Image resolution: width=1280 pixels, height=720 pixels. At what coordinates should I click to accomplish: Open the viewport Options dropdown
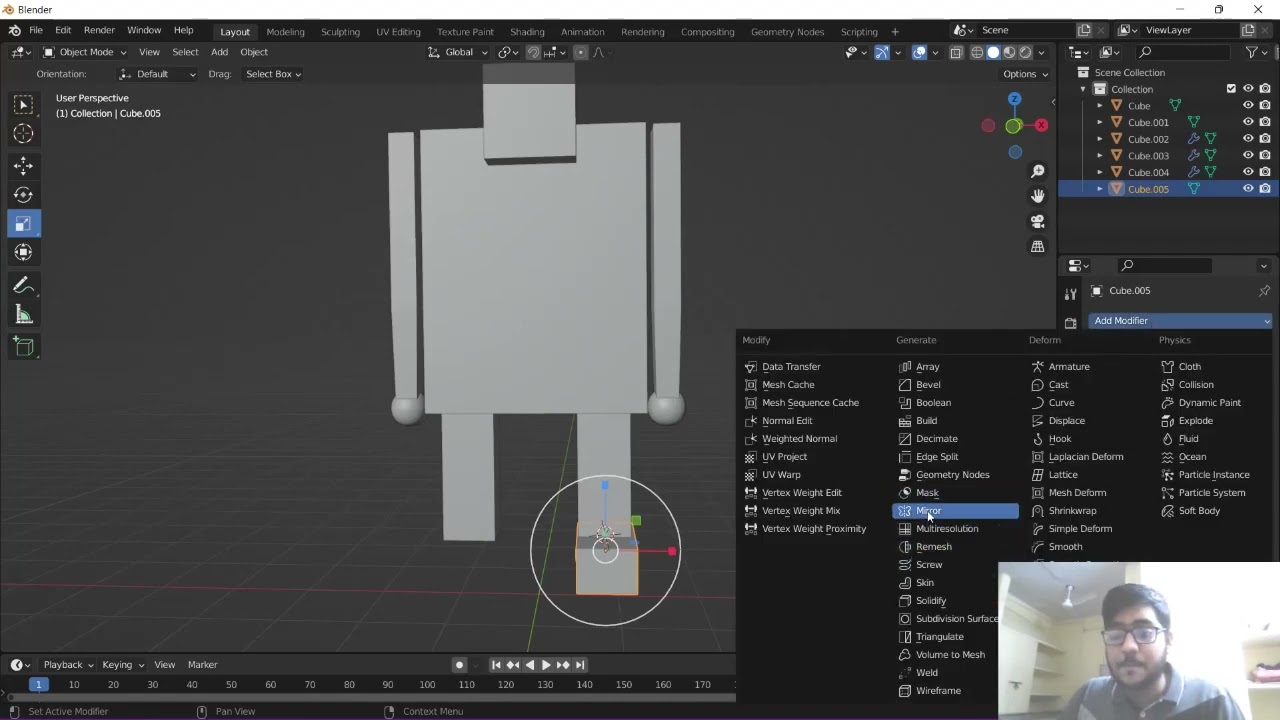click(x=1025, y=74)
